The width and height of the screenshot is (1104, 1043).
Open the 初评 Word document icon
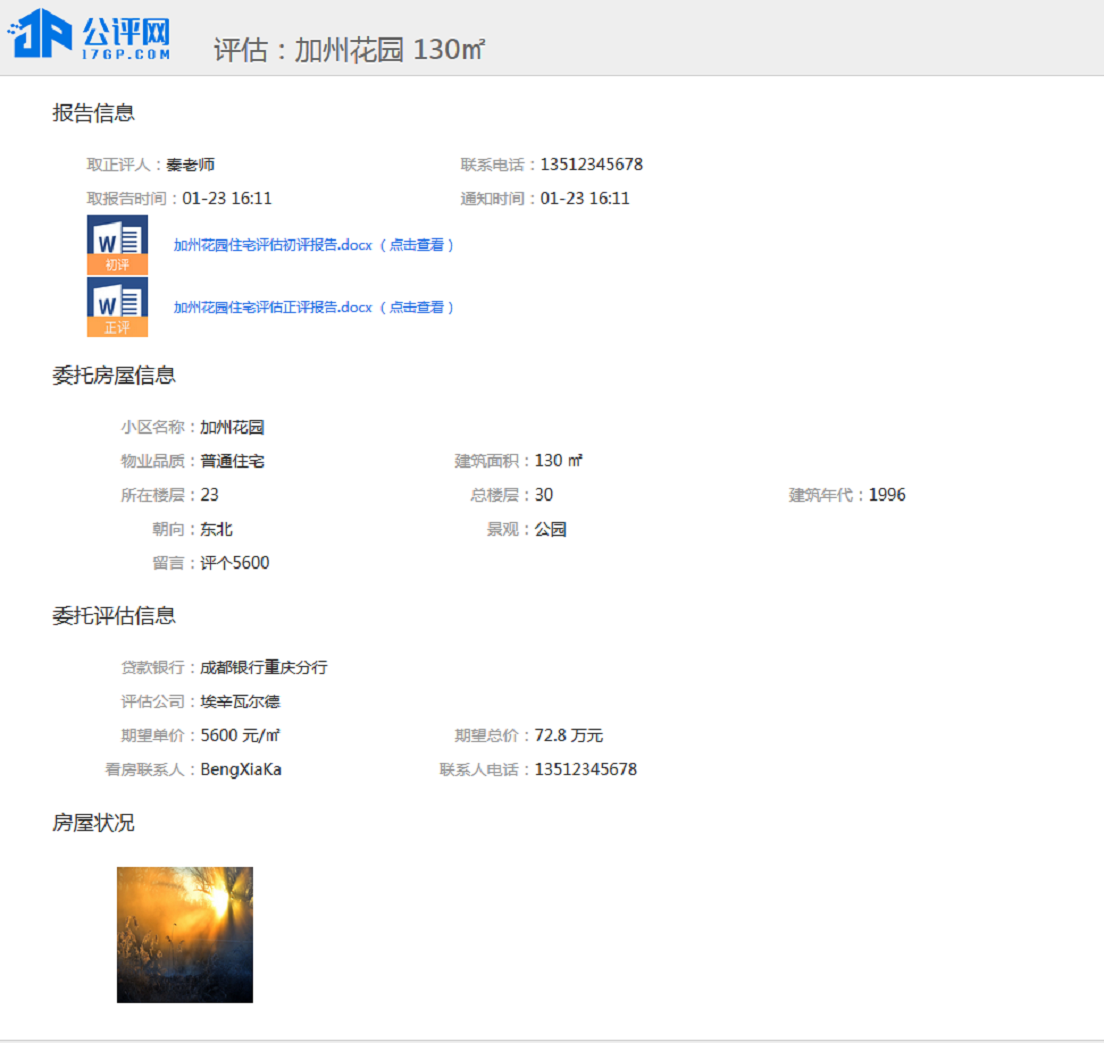point(117,244)
